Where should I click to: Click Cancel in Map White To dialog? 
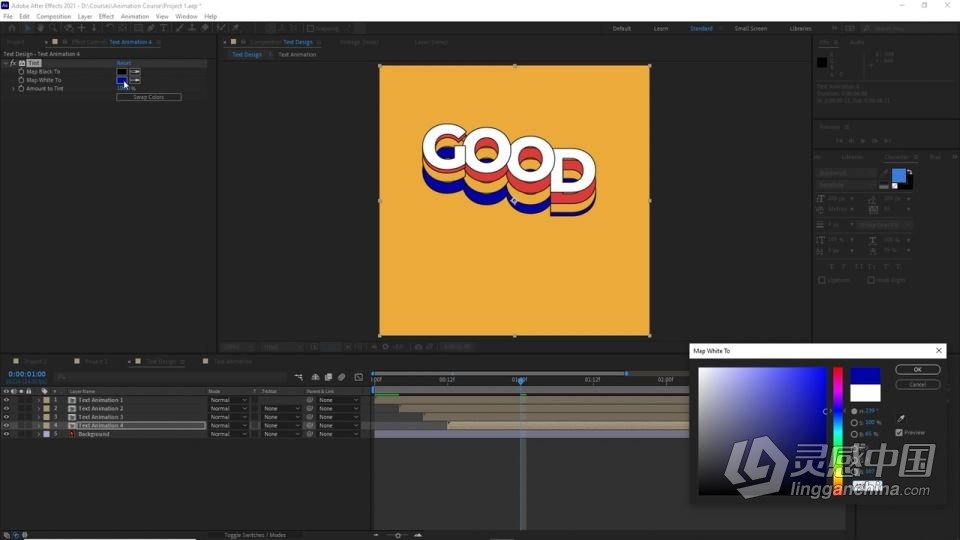917,384
